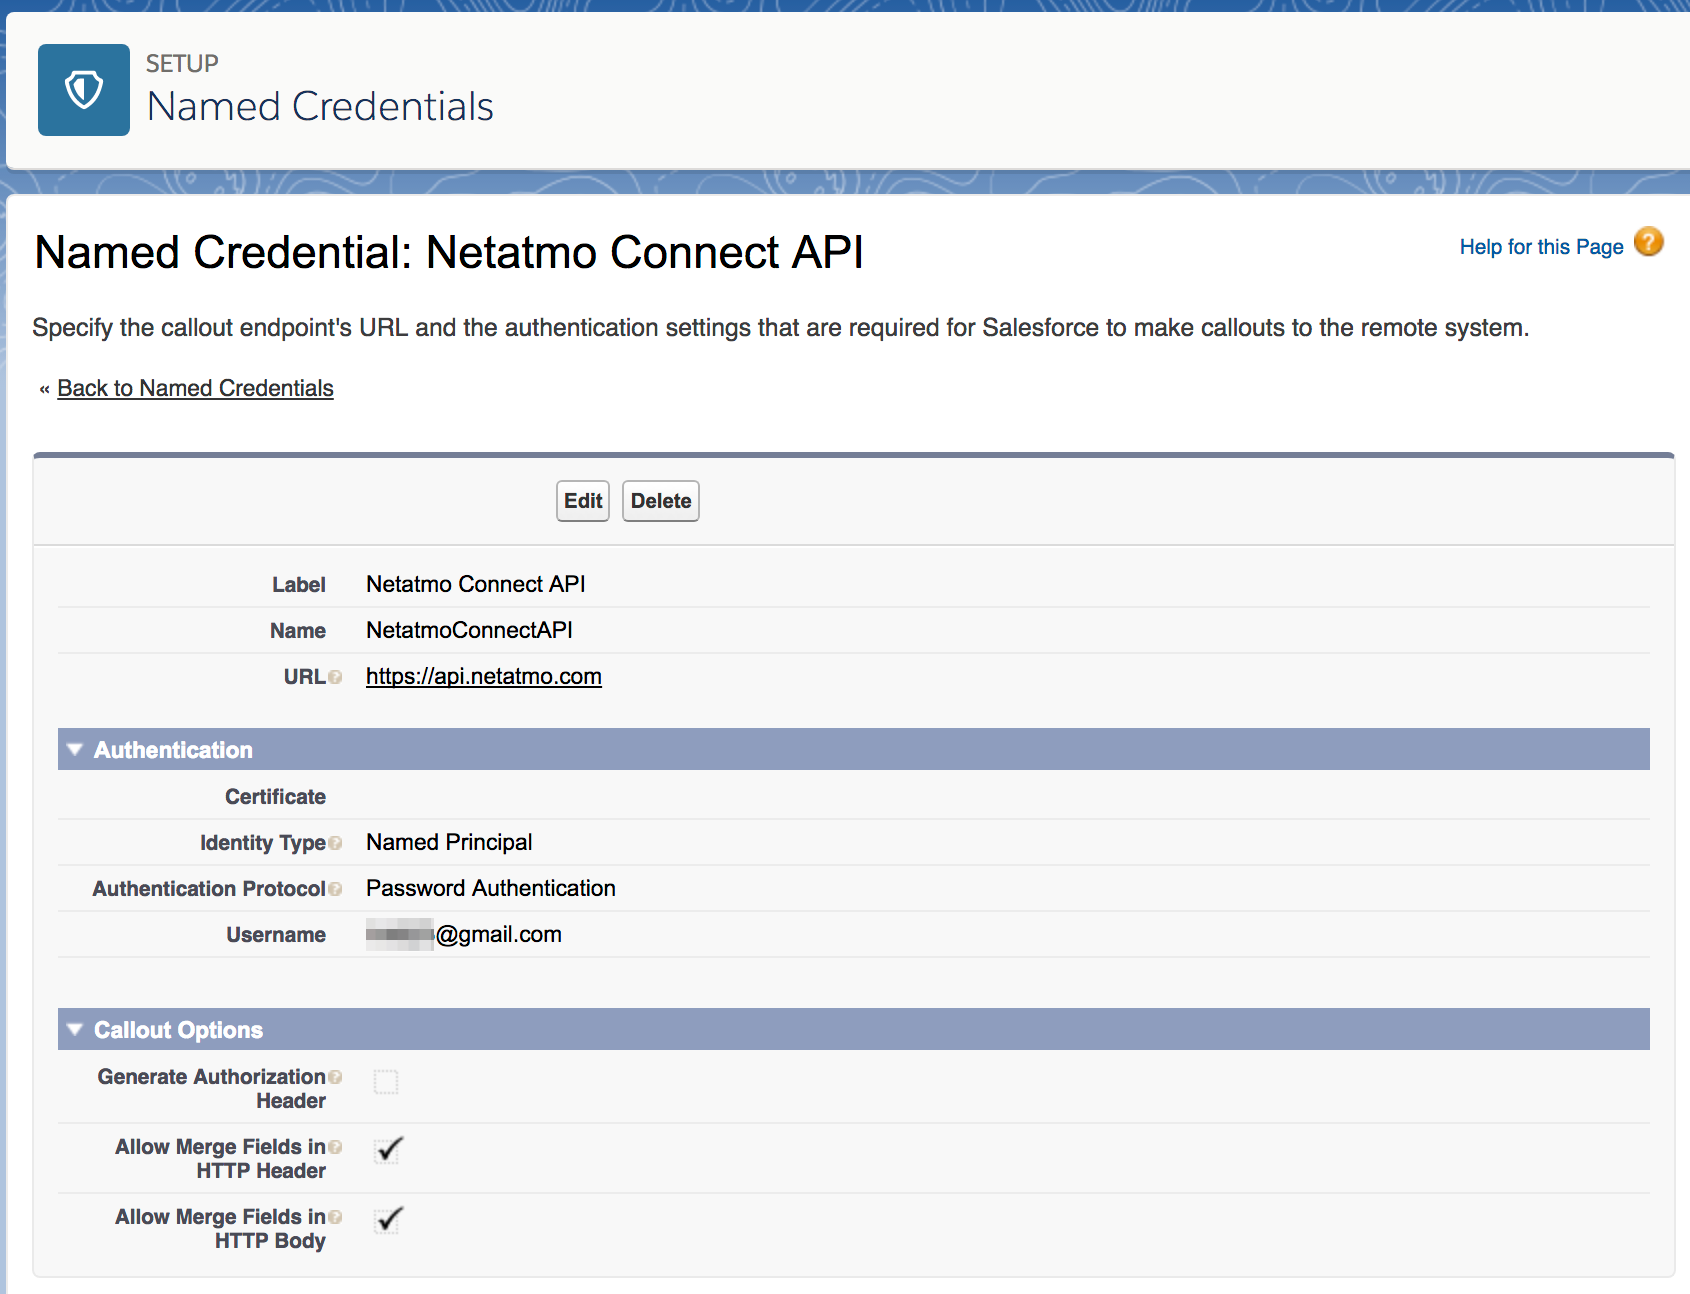Open Help for this Page link

click(1541, 247)
